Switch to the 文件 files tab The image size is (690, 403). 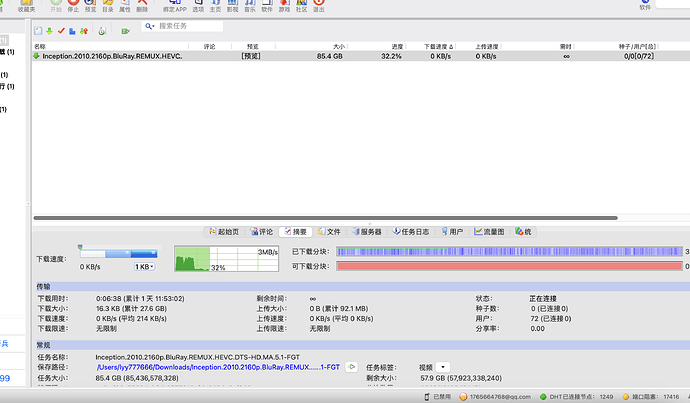click(x=329, y=232)
